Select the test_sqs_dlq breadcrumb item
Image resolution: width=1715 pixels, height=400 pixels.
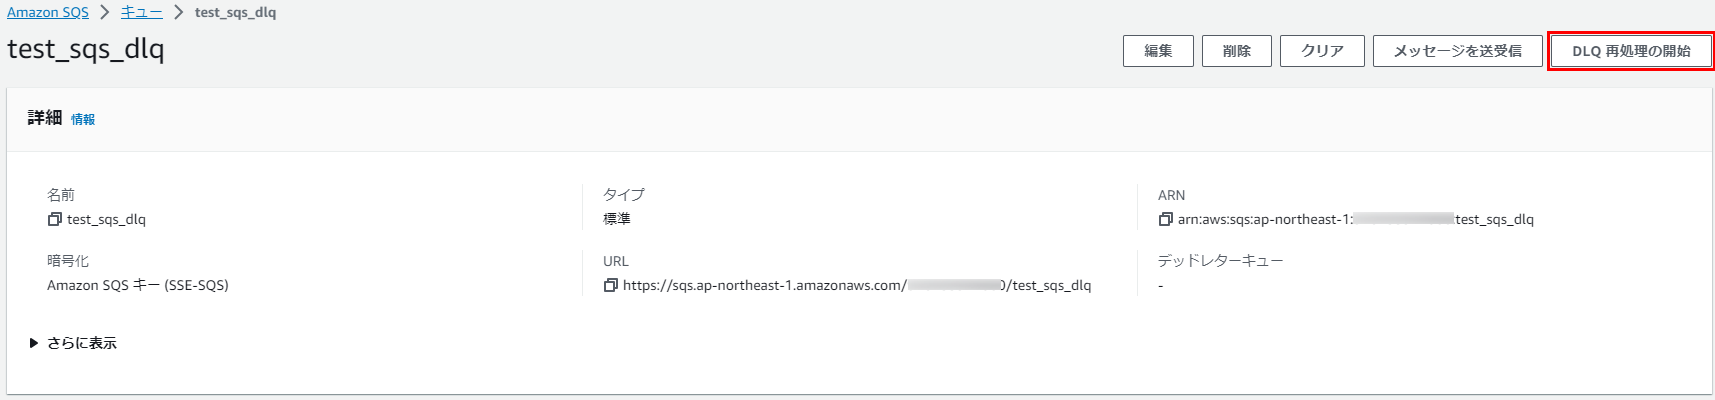pos(235,12)
